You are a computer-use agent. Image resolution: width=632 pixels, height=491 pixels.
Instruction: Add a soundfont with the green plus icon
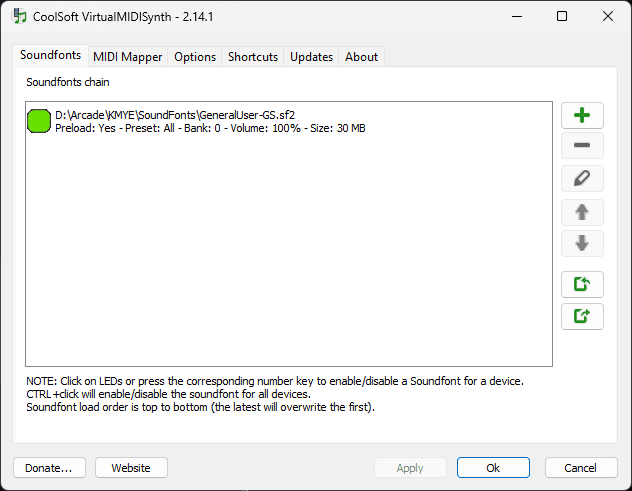click(582, 115)
